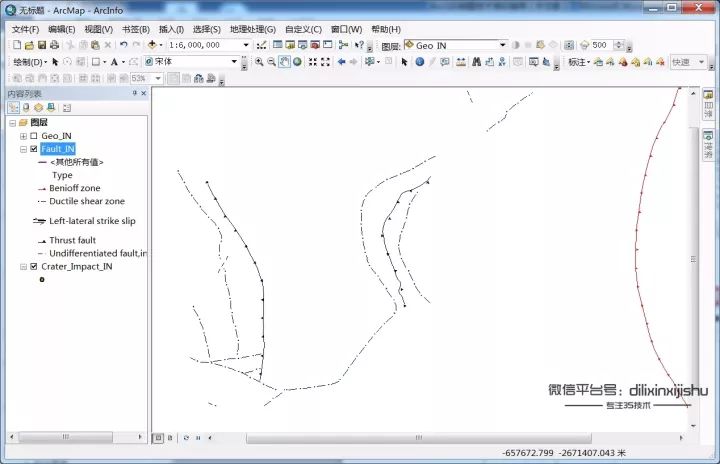Click the Thrust fault legend symbol
Image resolution: width=720 pixels, height=464 pixels.
click(42, 241)
